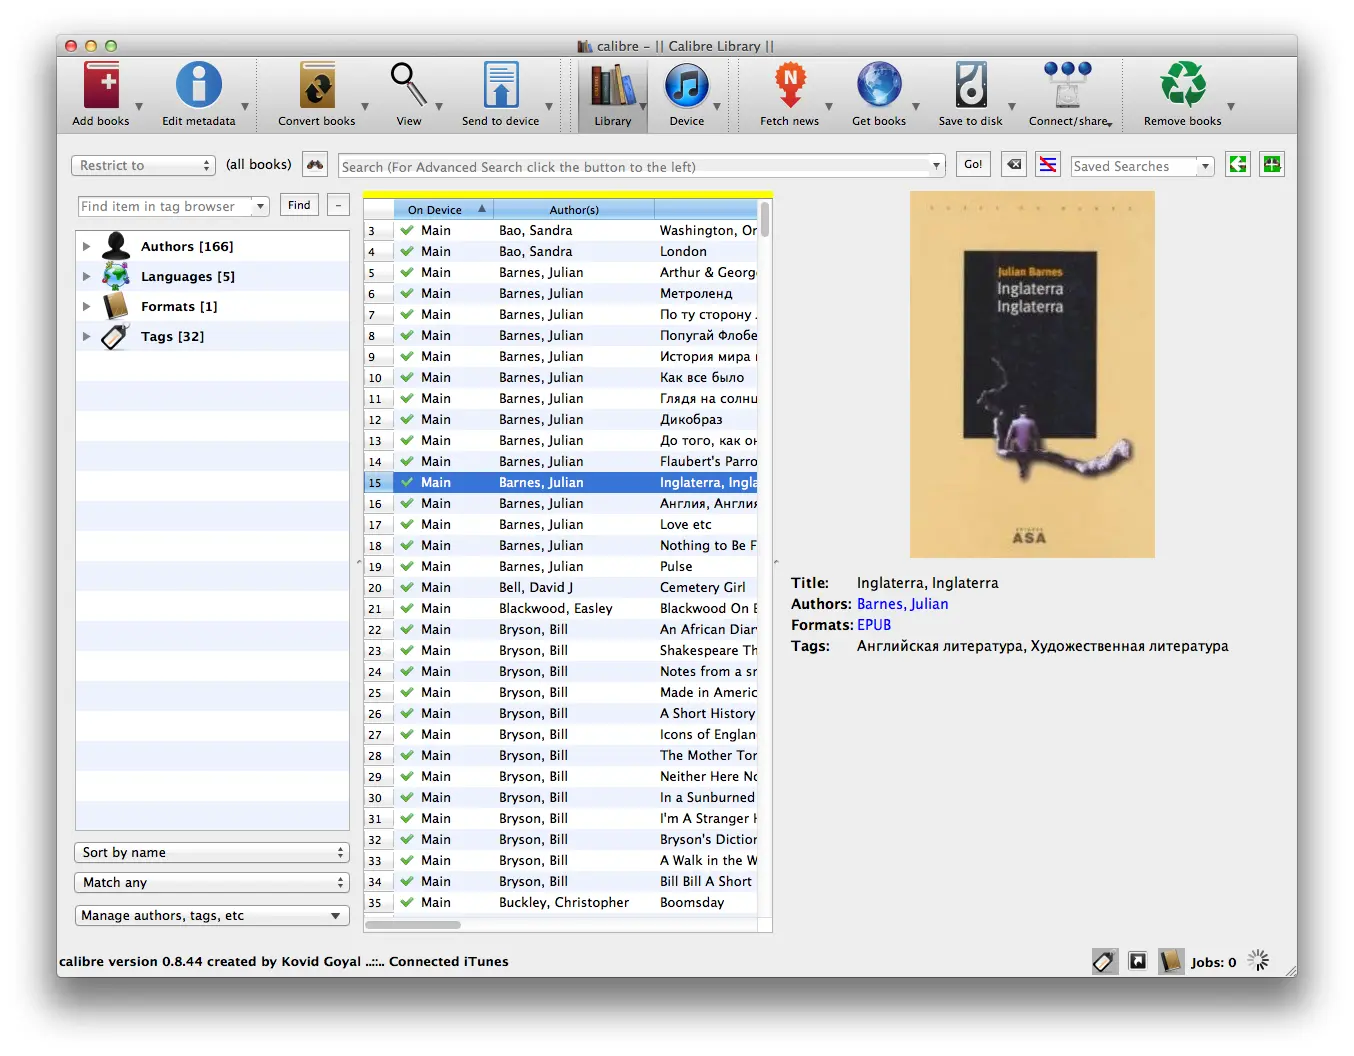Expand the Formats [1] category
The image size is (1354, 1056).
click(86, 306)
